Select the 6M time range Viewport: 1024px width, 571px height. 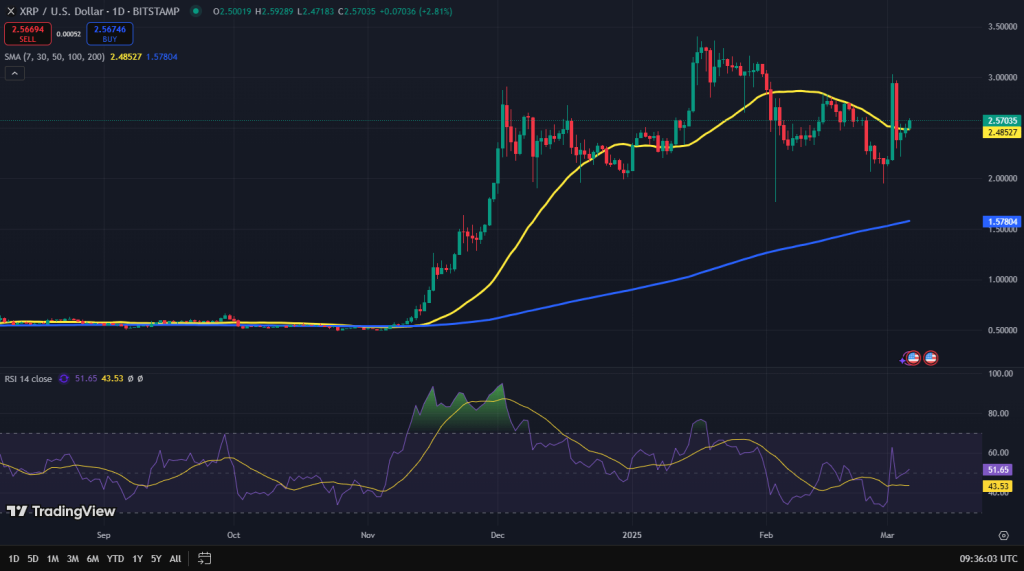click(x=93, y=559)
